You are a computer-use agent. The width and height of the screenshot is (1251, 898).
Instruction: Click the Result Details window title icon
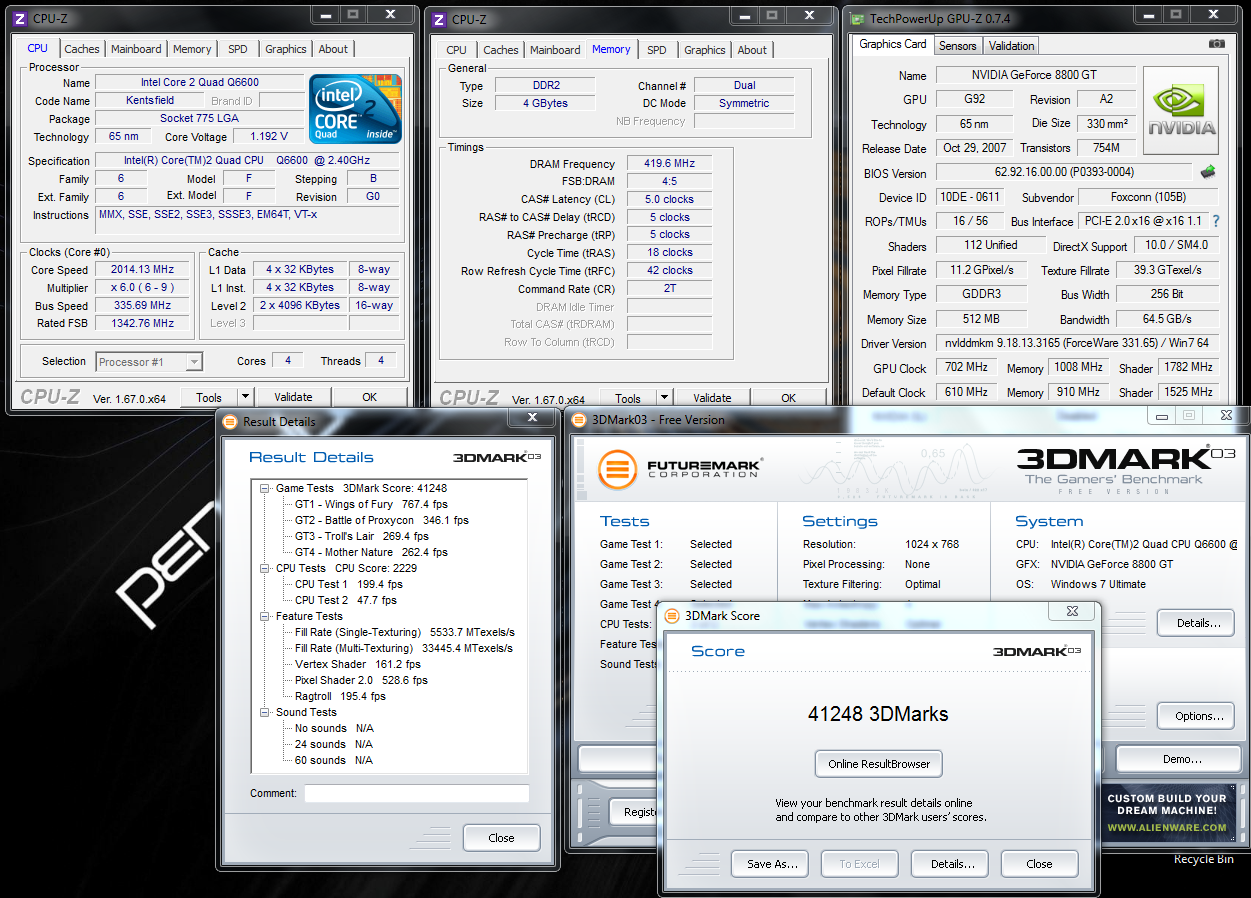point(230,422)
